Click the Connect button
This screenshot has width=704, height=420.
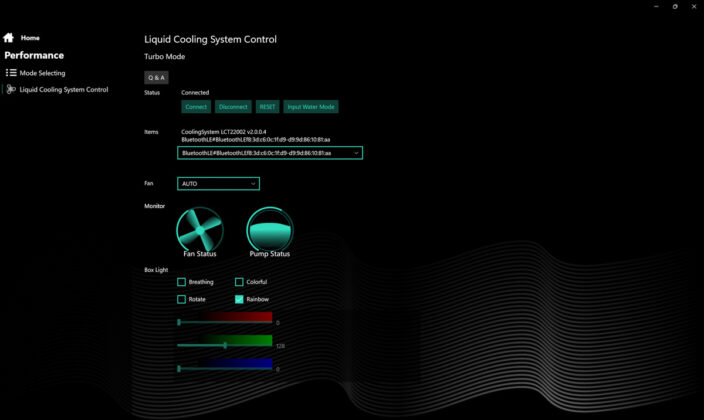pos(196,107)
